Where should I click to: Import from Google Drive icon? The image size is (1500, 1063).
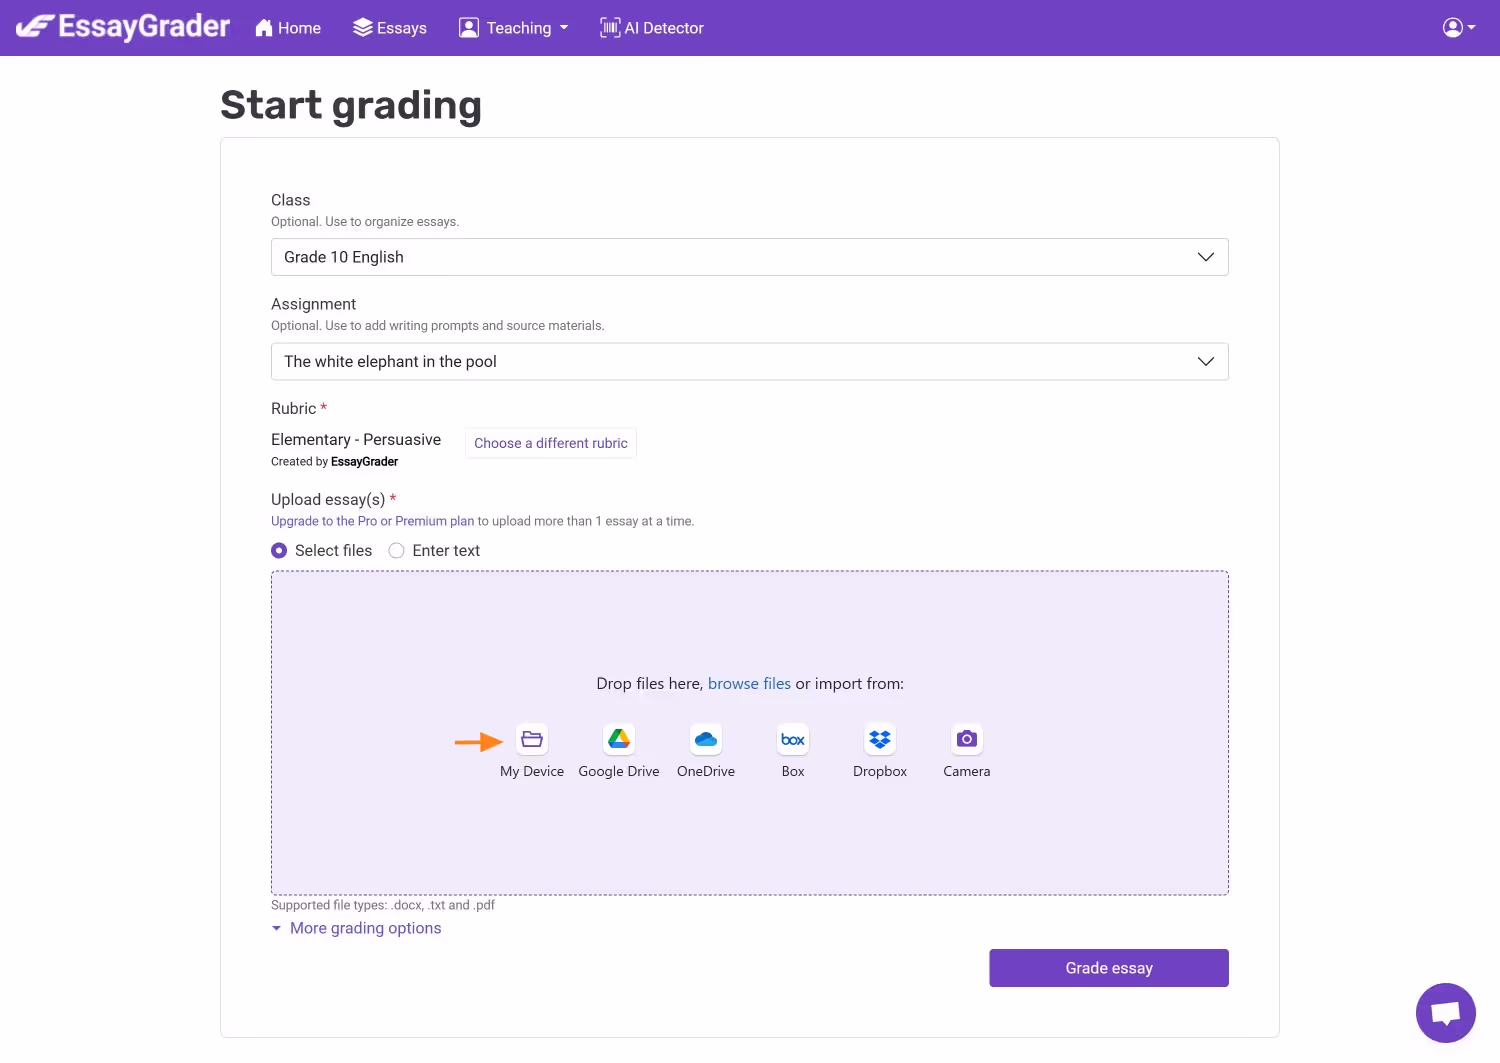tap(619, 739)
